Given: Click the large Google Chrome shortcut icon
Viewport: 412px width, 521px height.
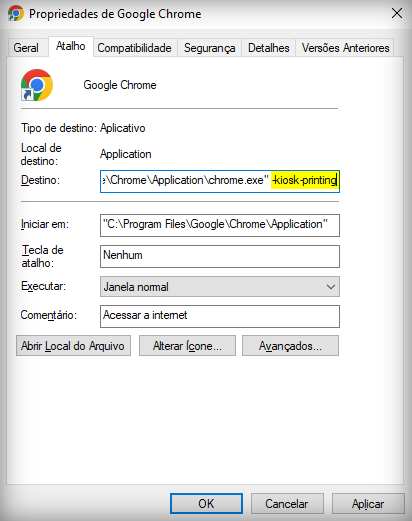Looking at the screenshot, I should coord(37,85).
